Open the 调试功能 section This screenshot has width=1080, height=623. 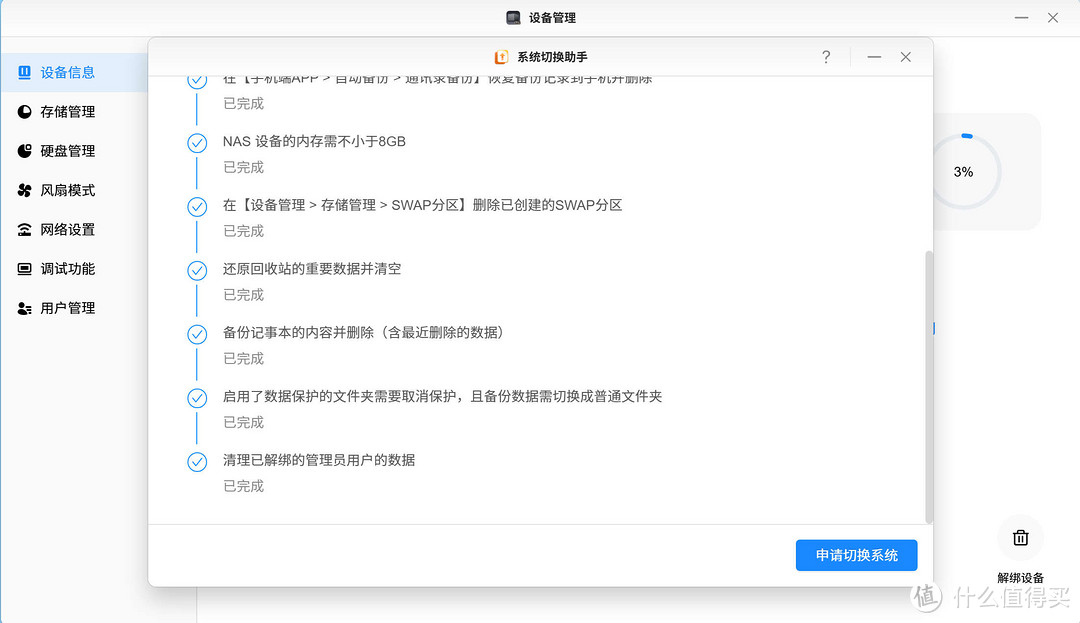click(x=24, y=268)
